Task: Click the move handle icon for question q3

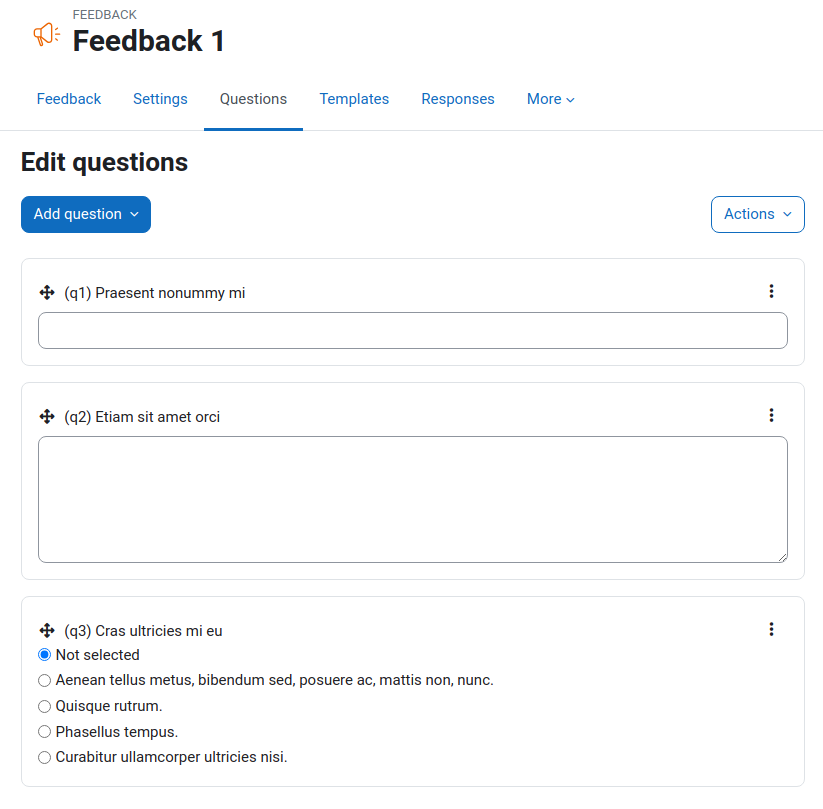Action: [47, 631]
